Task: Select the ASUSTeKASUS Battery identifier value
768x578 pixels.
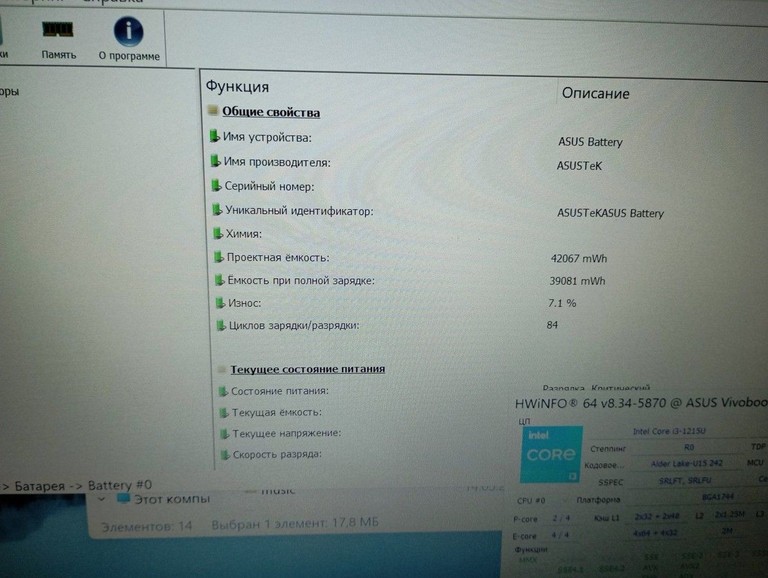Action: (610, 213)
